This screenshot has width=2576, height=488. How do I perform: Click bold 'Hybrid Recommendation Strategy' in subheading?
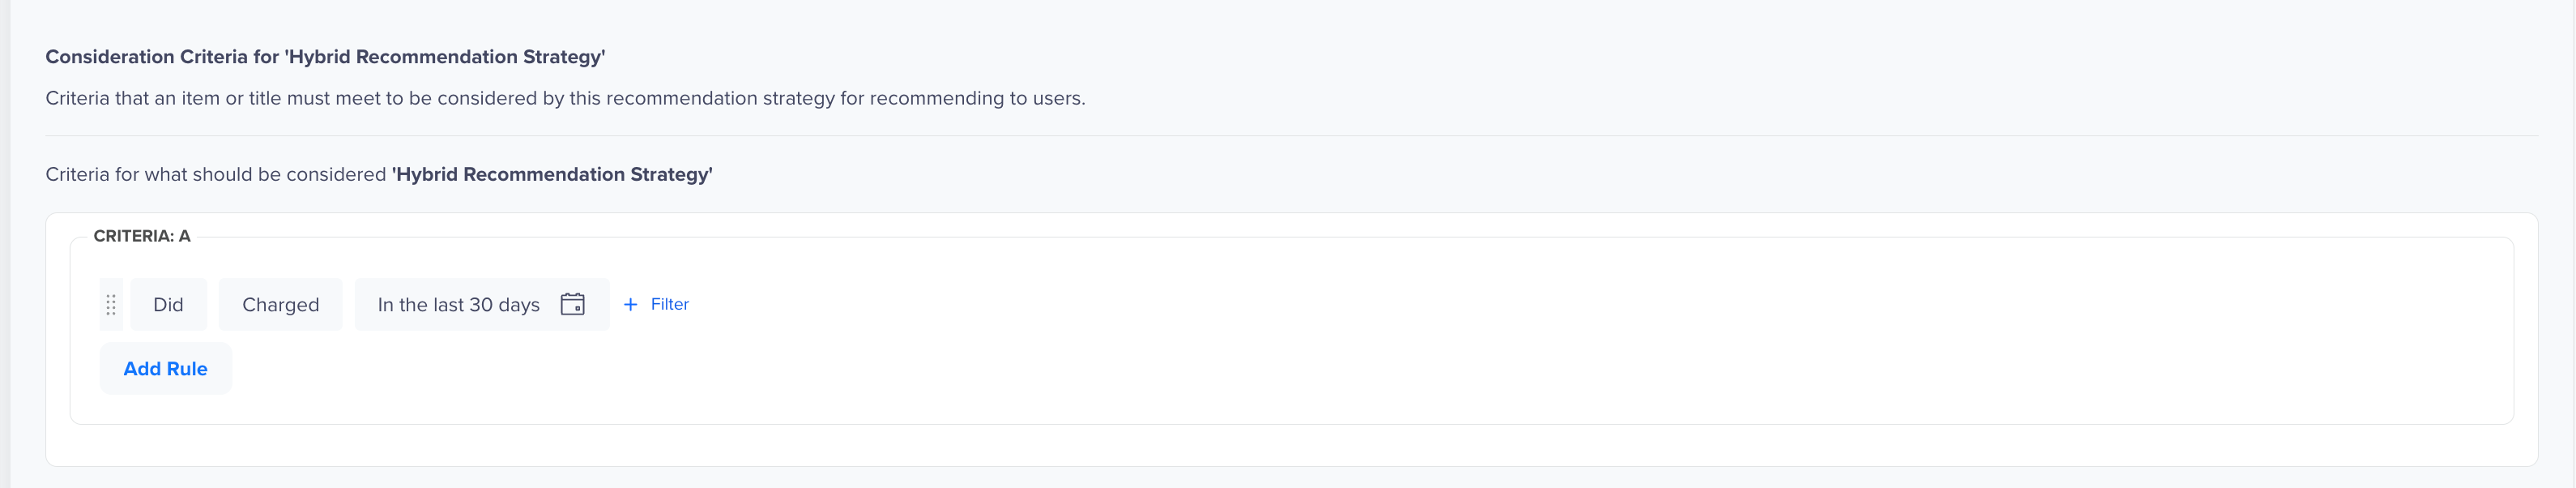552,174
